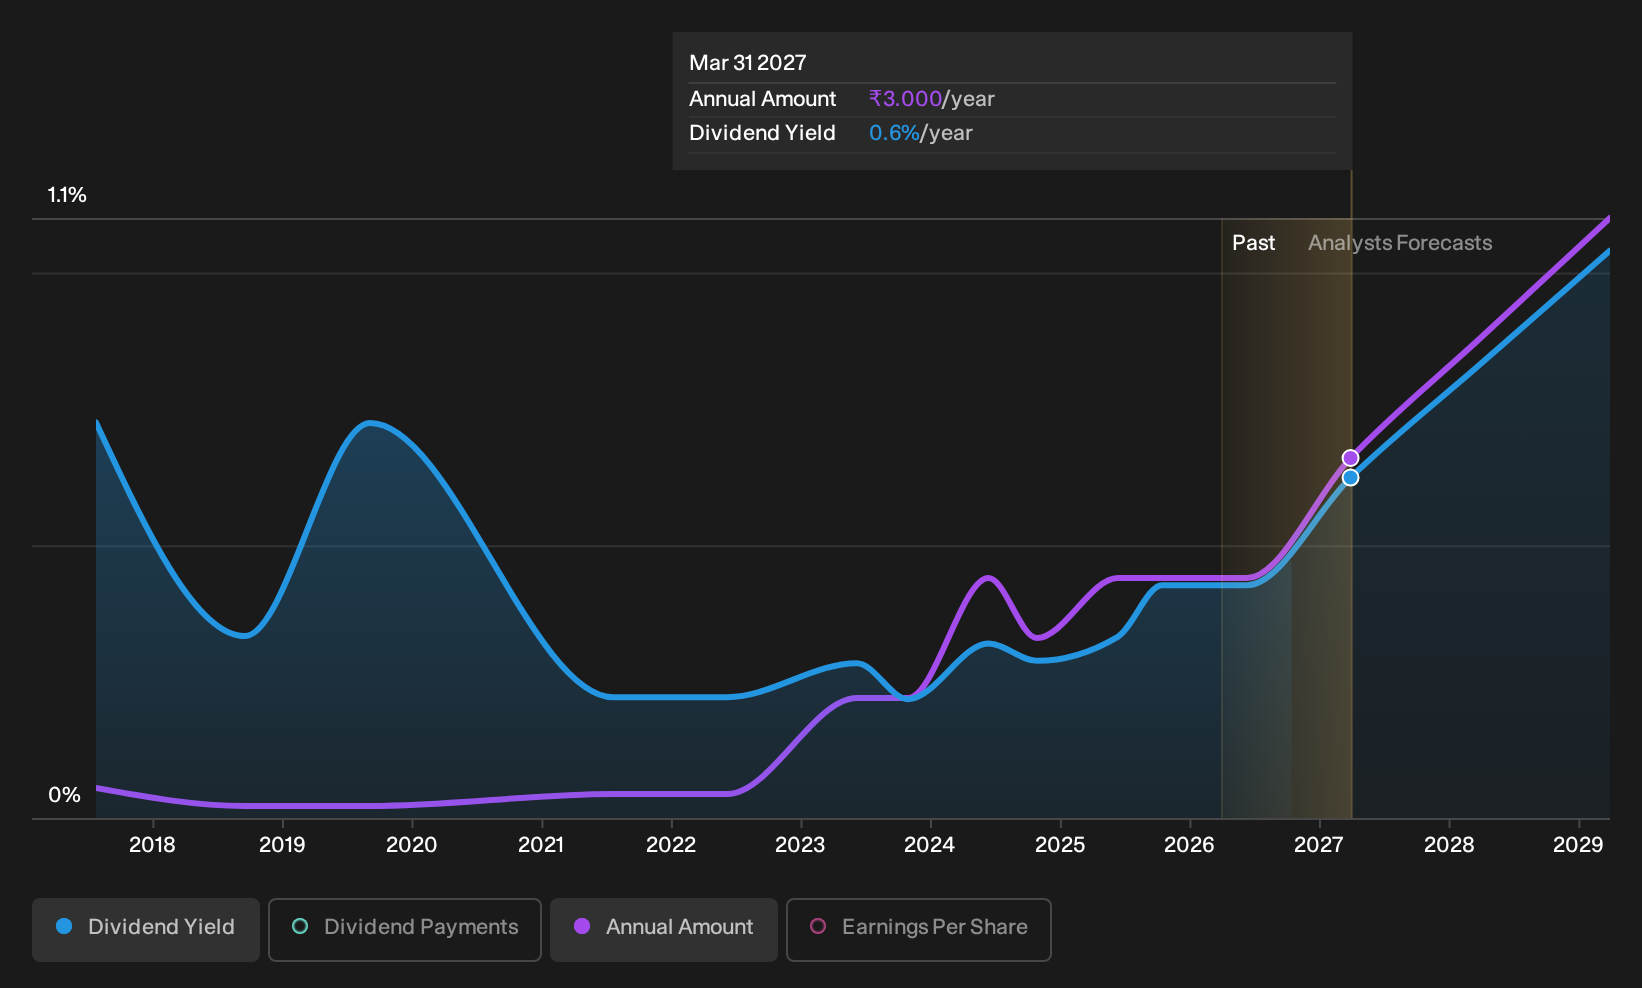Click the Analysts Forecasts label

point(1400,243)
